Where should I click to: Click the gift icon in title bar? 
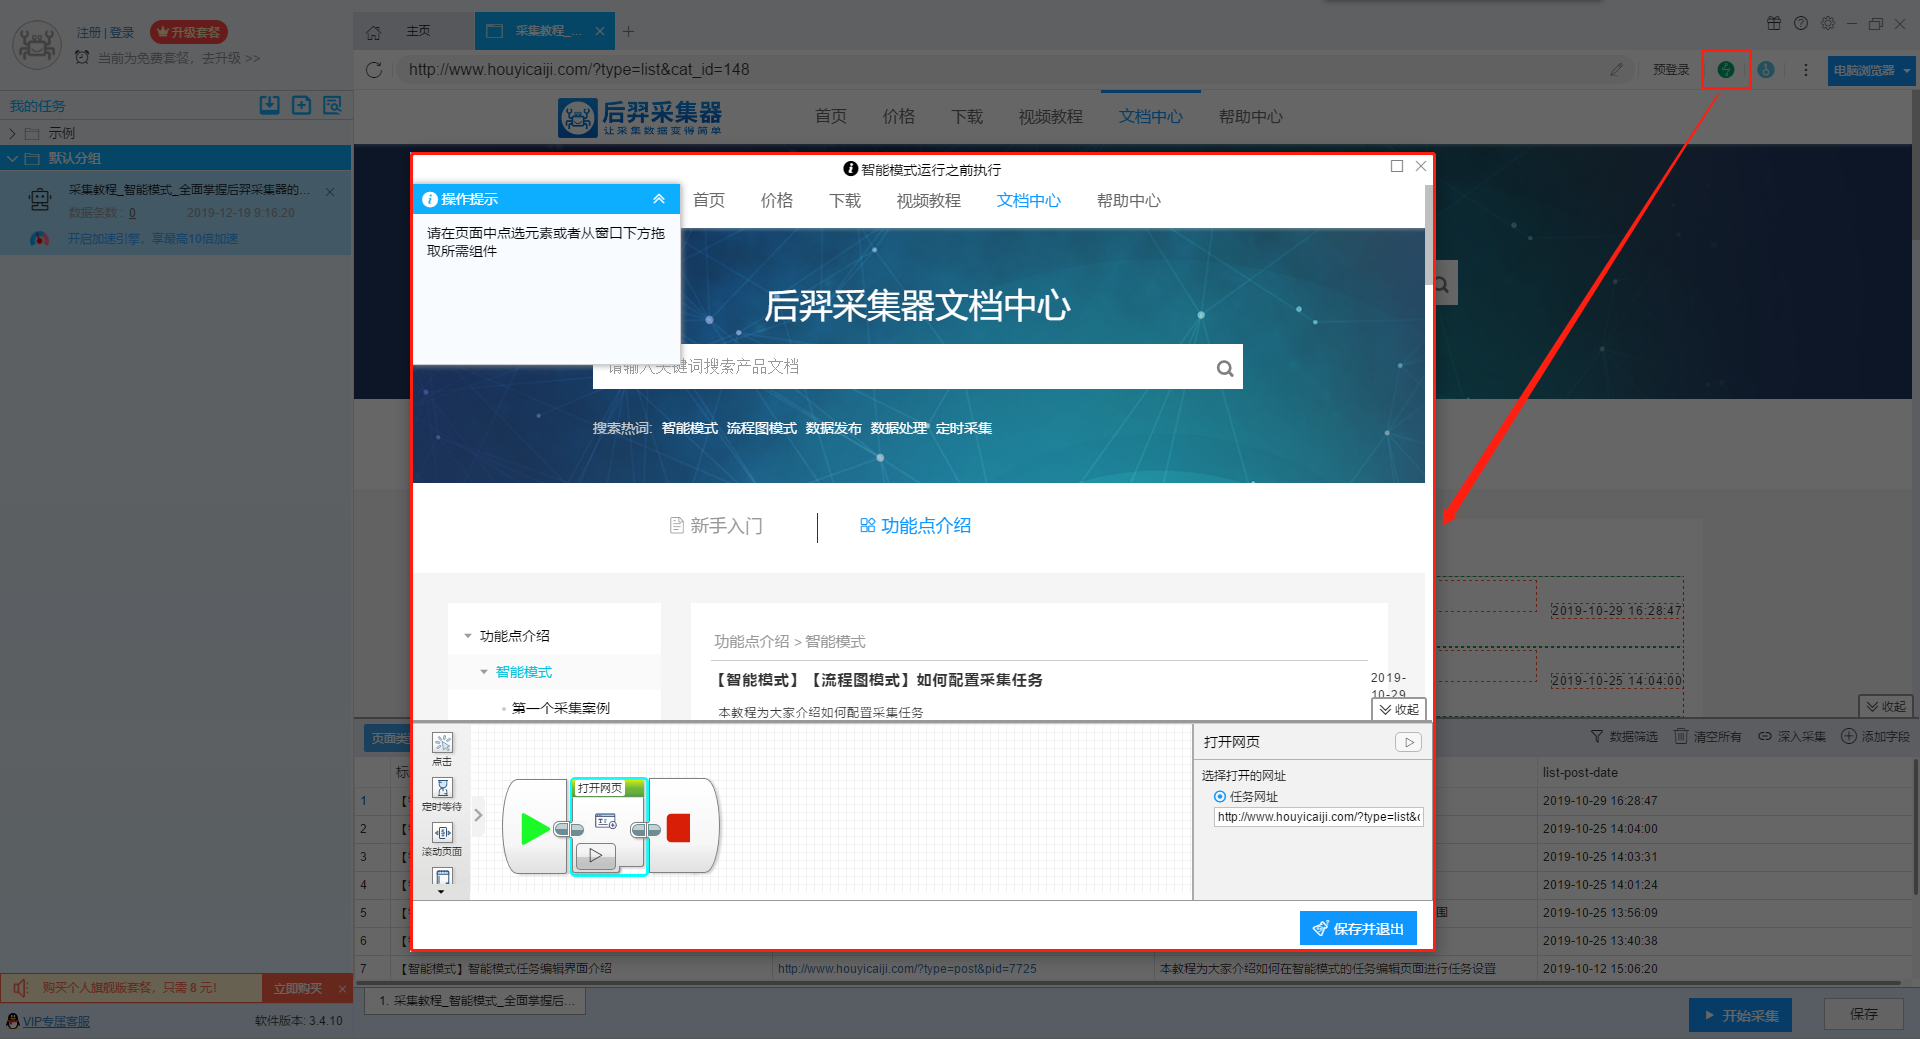1774,23
